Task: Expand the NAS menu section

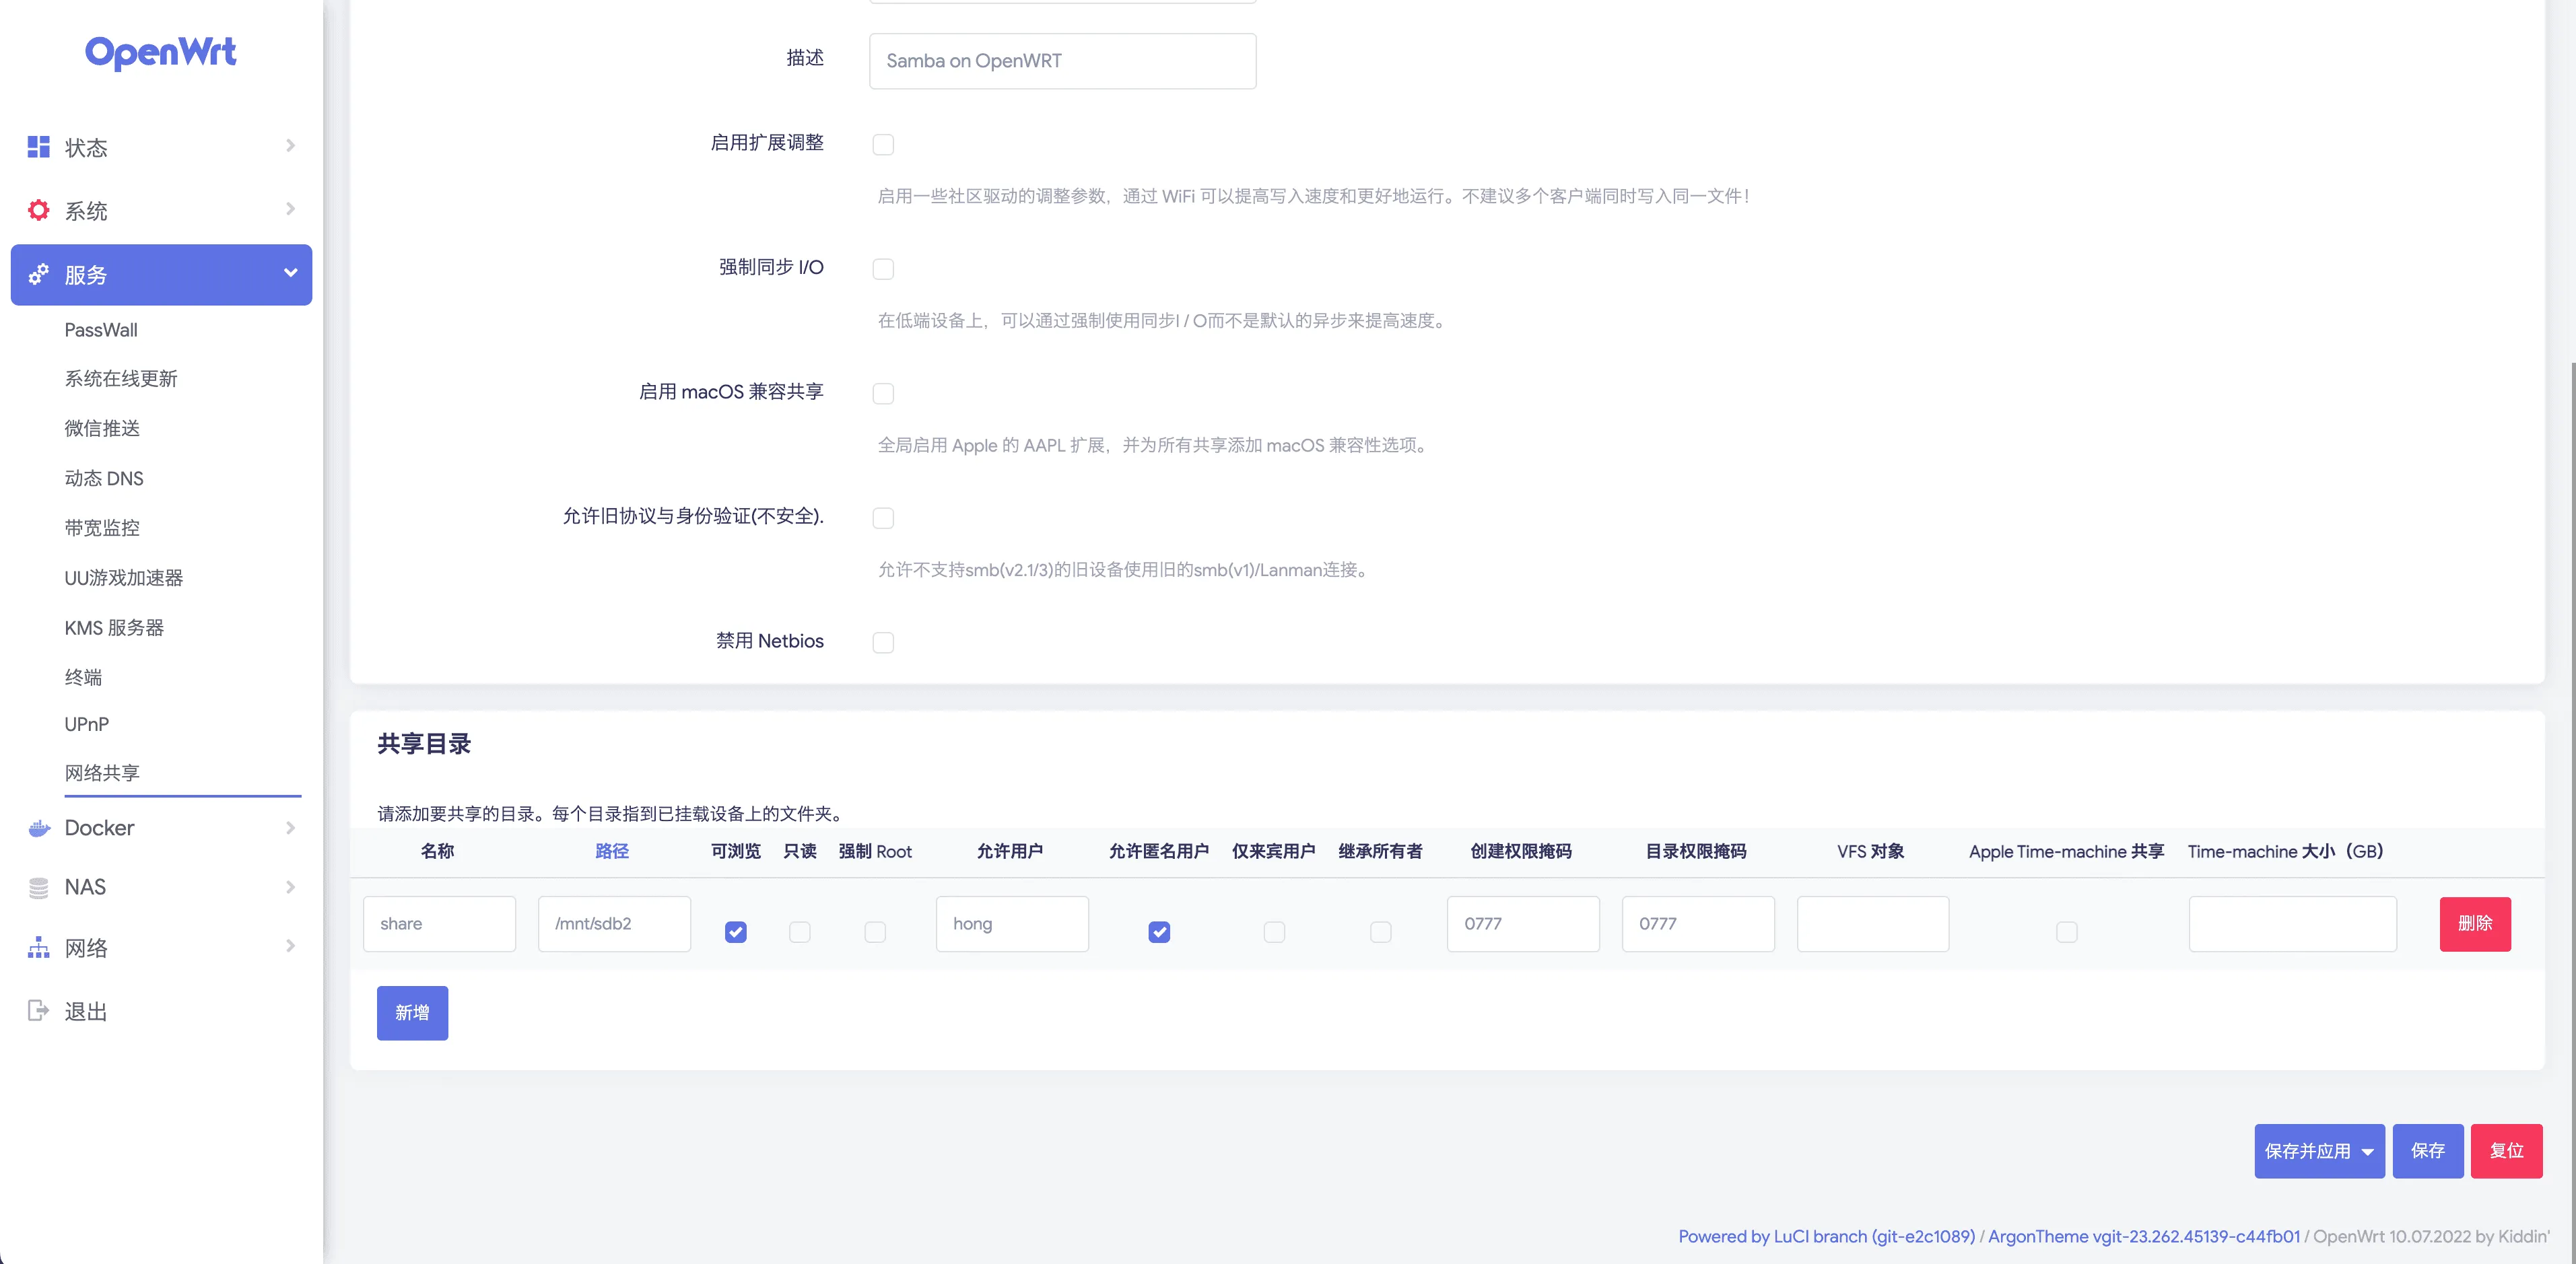Action: point(290,887)
